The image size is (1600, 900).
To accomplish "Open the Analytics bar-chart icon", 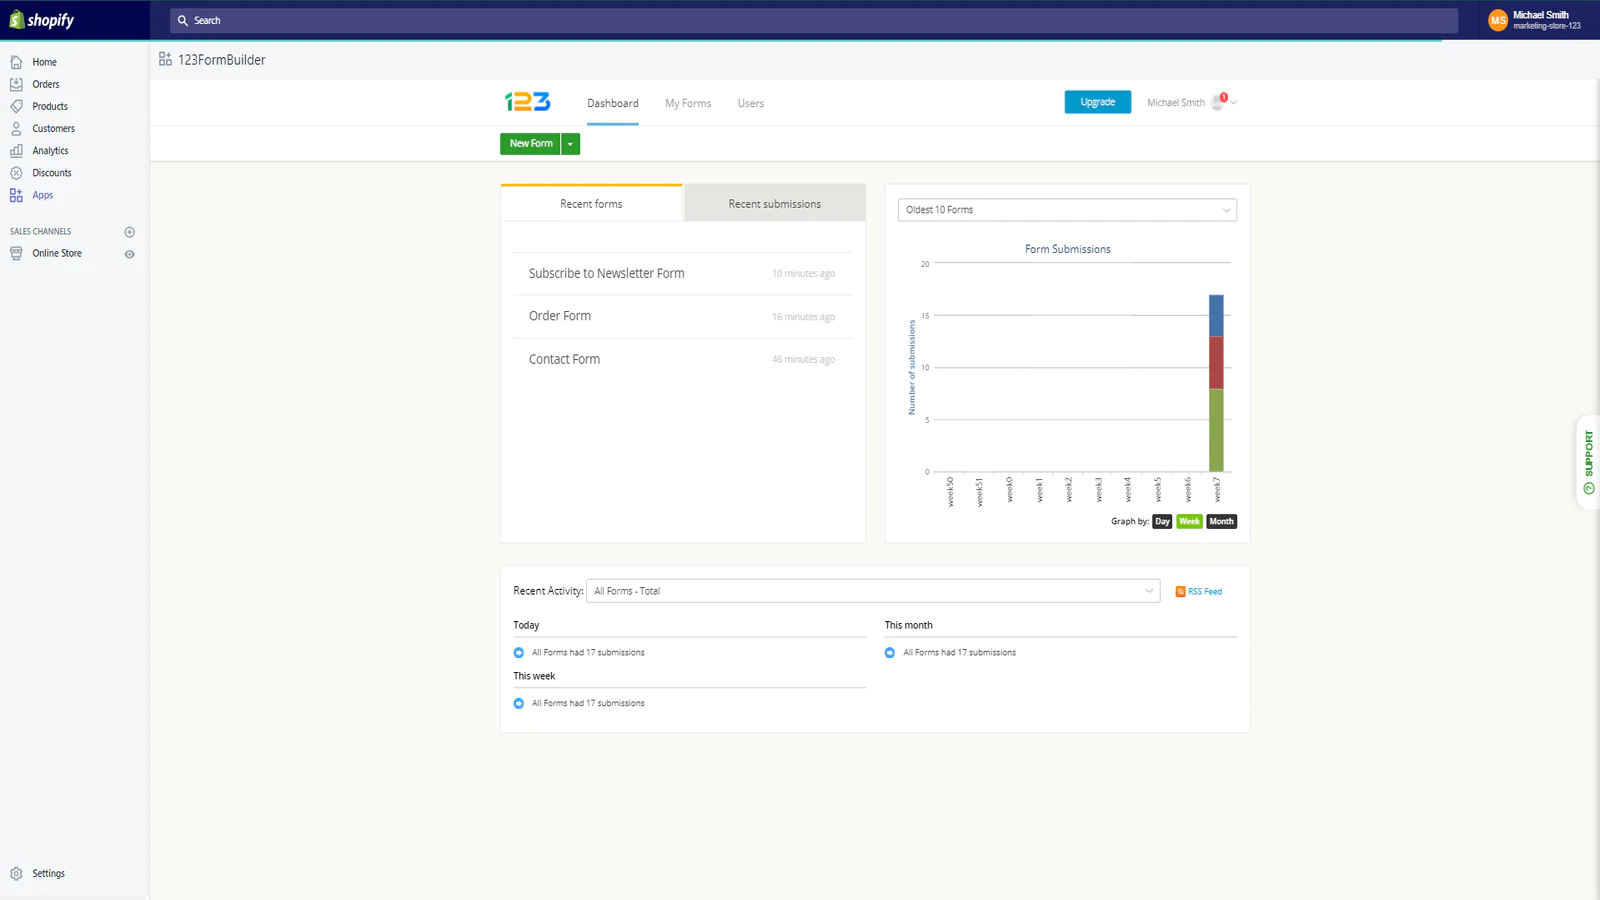I will click(x=16, y=150).
